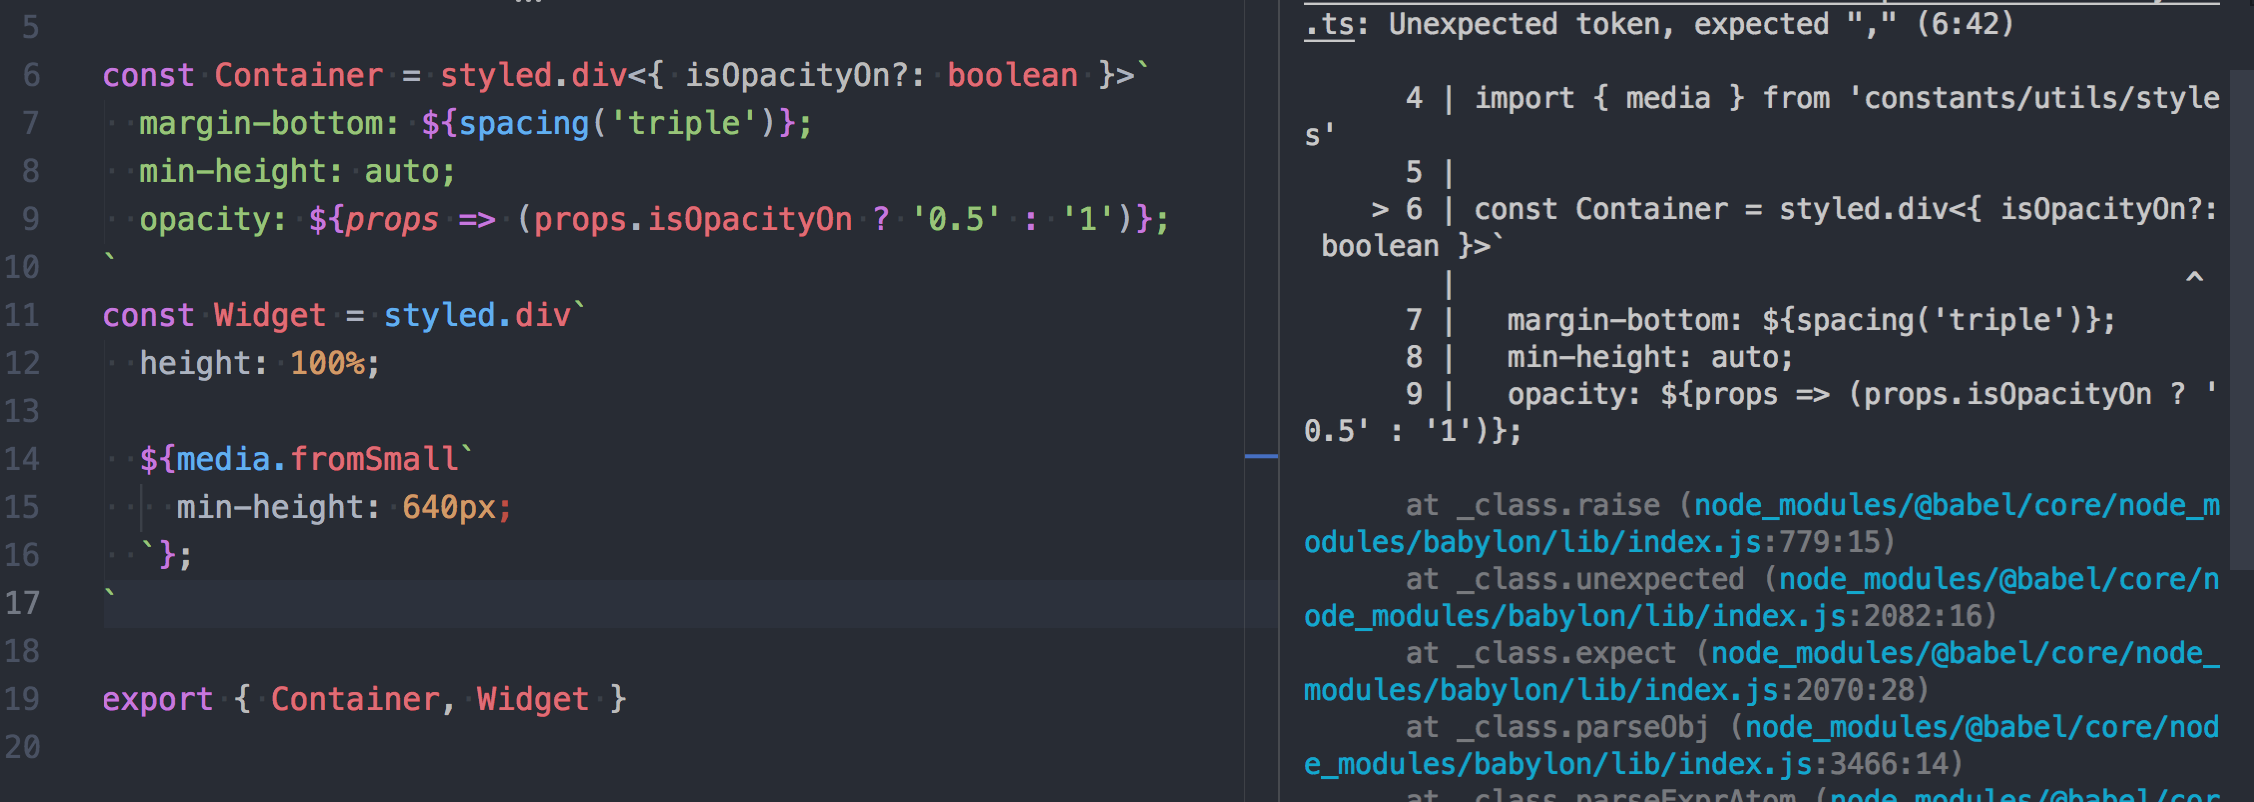
Task: Click terminal line '9 | opacity:'
Action: point(1812,394)
